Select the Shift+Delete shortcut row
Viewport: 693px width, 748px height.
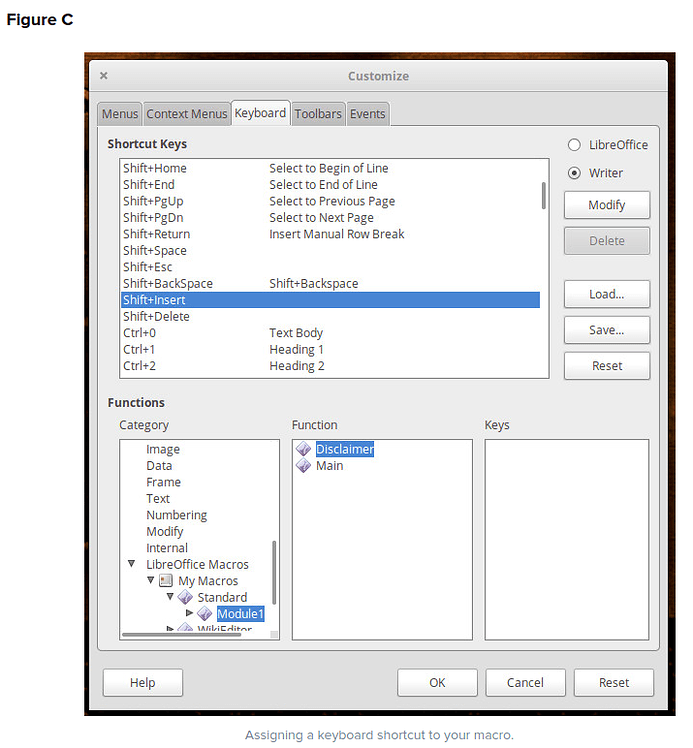[x=330, y=316]
